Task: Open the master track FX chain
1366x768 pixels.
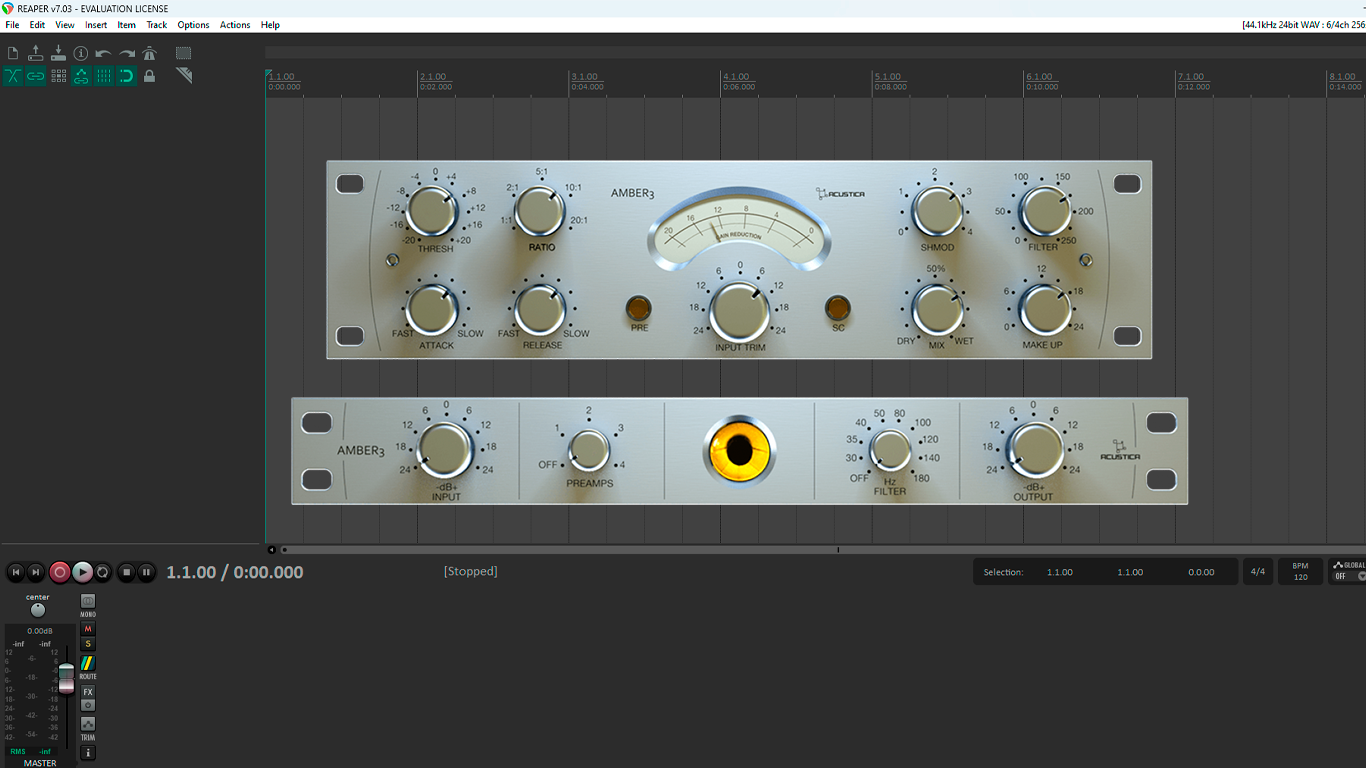Action: pyautogui.click(x=88, y=692)
